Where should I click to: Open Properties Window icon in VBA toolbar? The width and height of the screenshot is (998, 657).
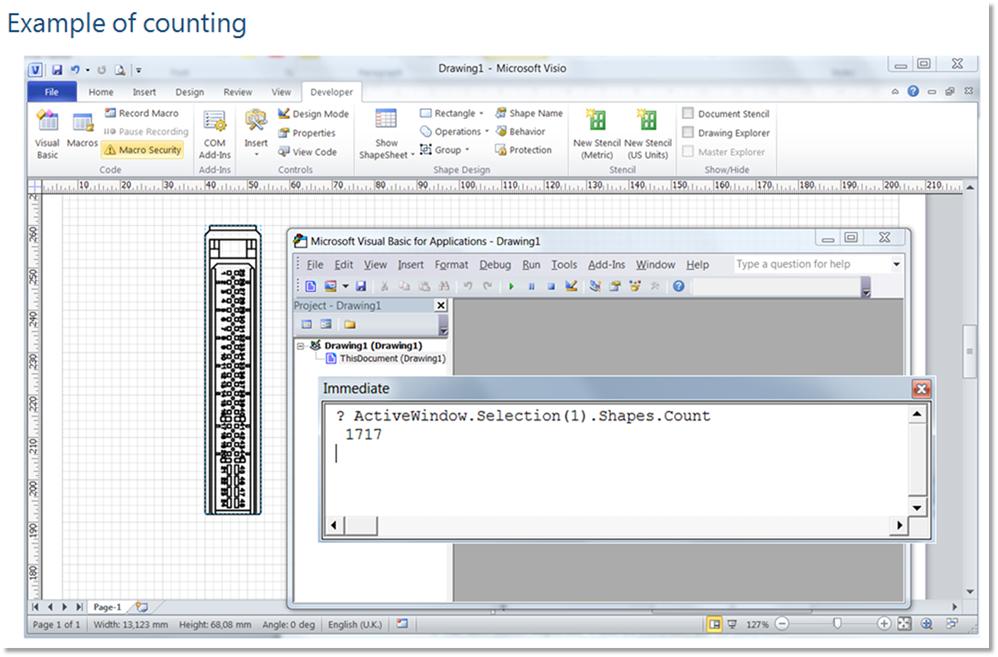(x=615, y=286)
